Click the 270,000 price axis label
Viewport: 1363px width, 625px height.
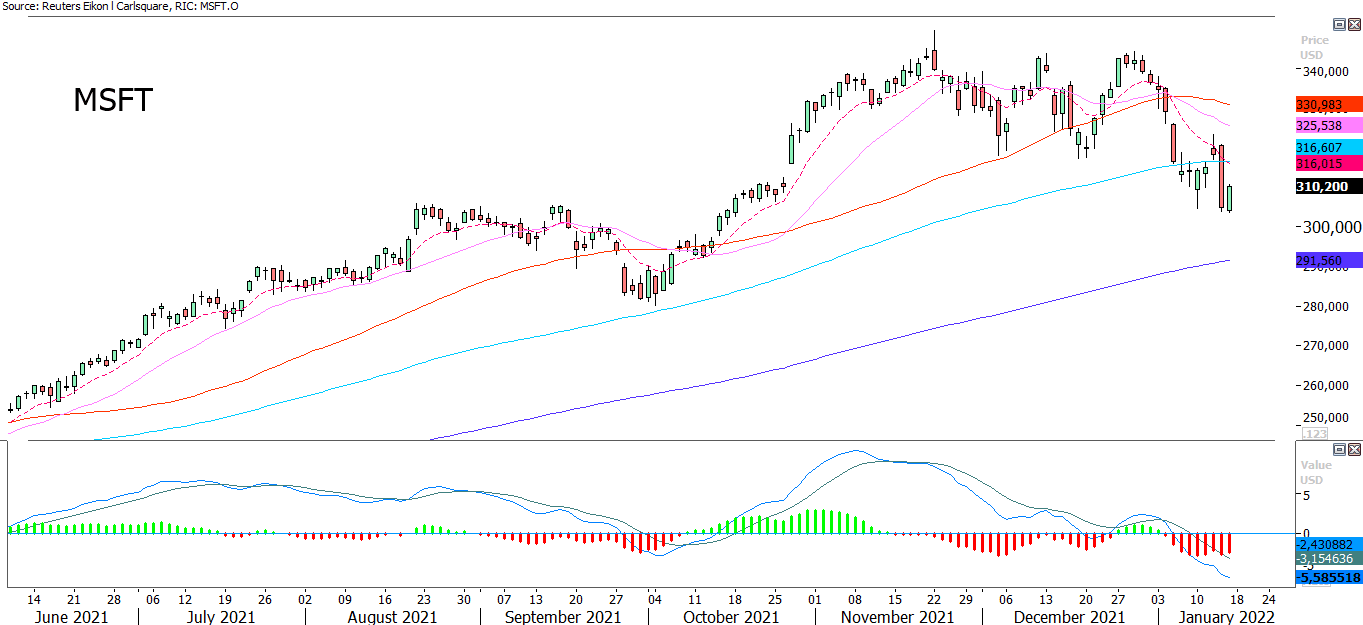pos(1326,346)
